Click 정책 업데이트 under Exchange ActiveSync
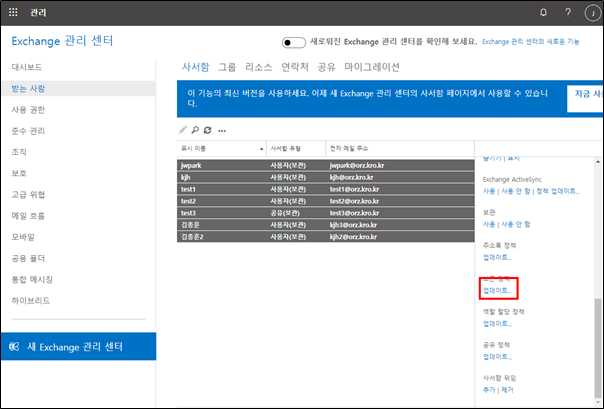Image resolution: width=604 pixels, height=409 pixels. click(x=558, y=191)
